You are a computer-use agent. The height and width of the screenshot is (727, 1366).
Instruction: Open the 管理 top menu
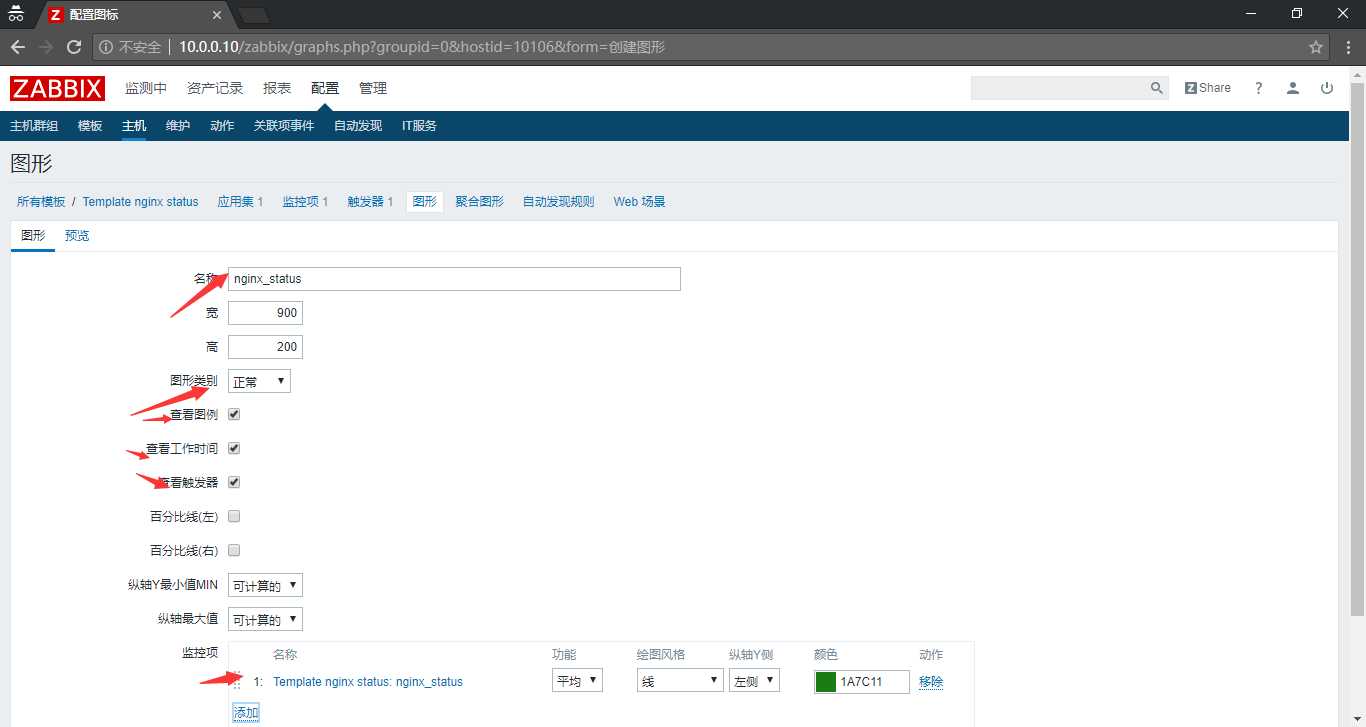click(373, 88)
